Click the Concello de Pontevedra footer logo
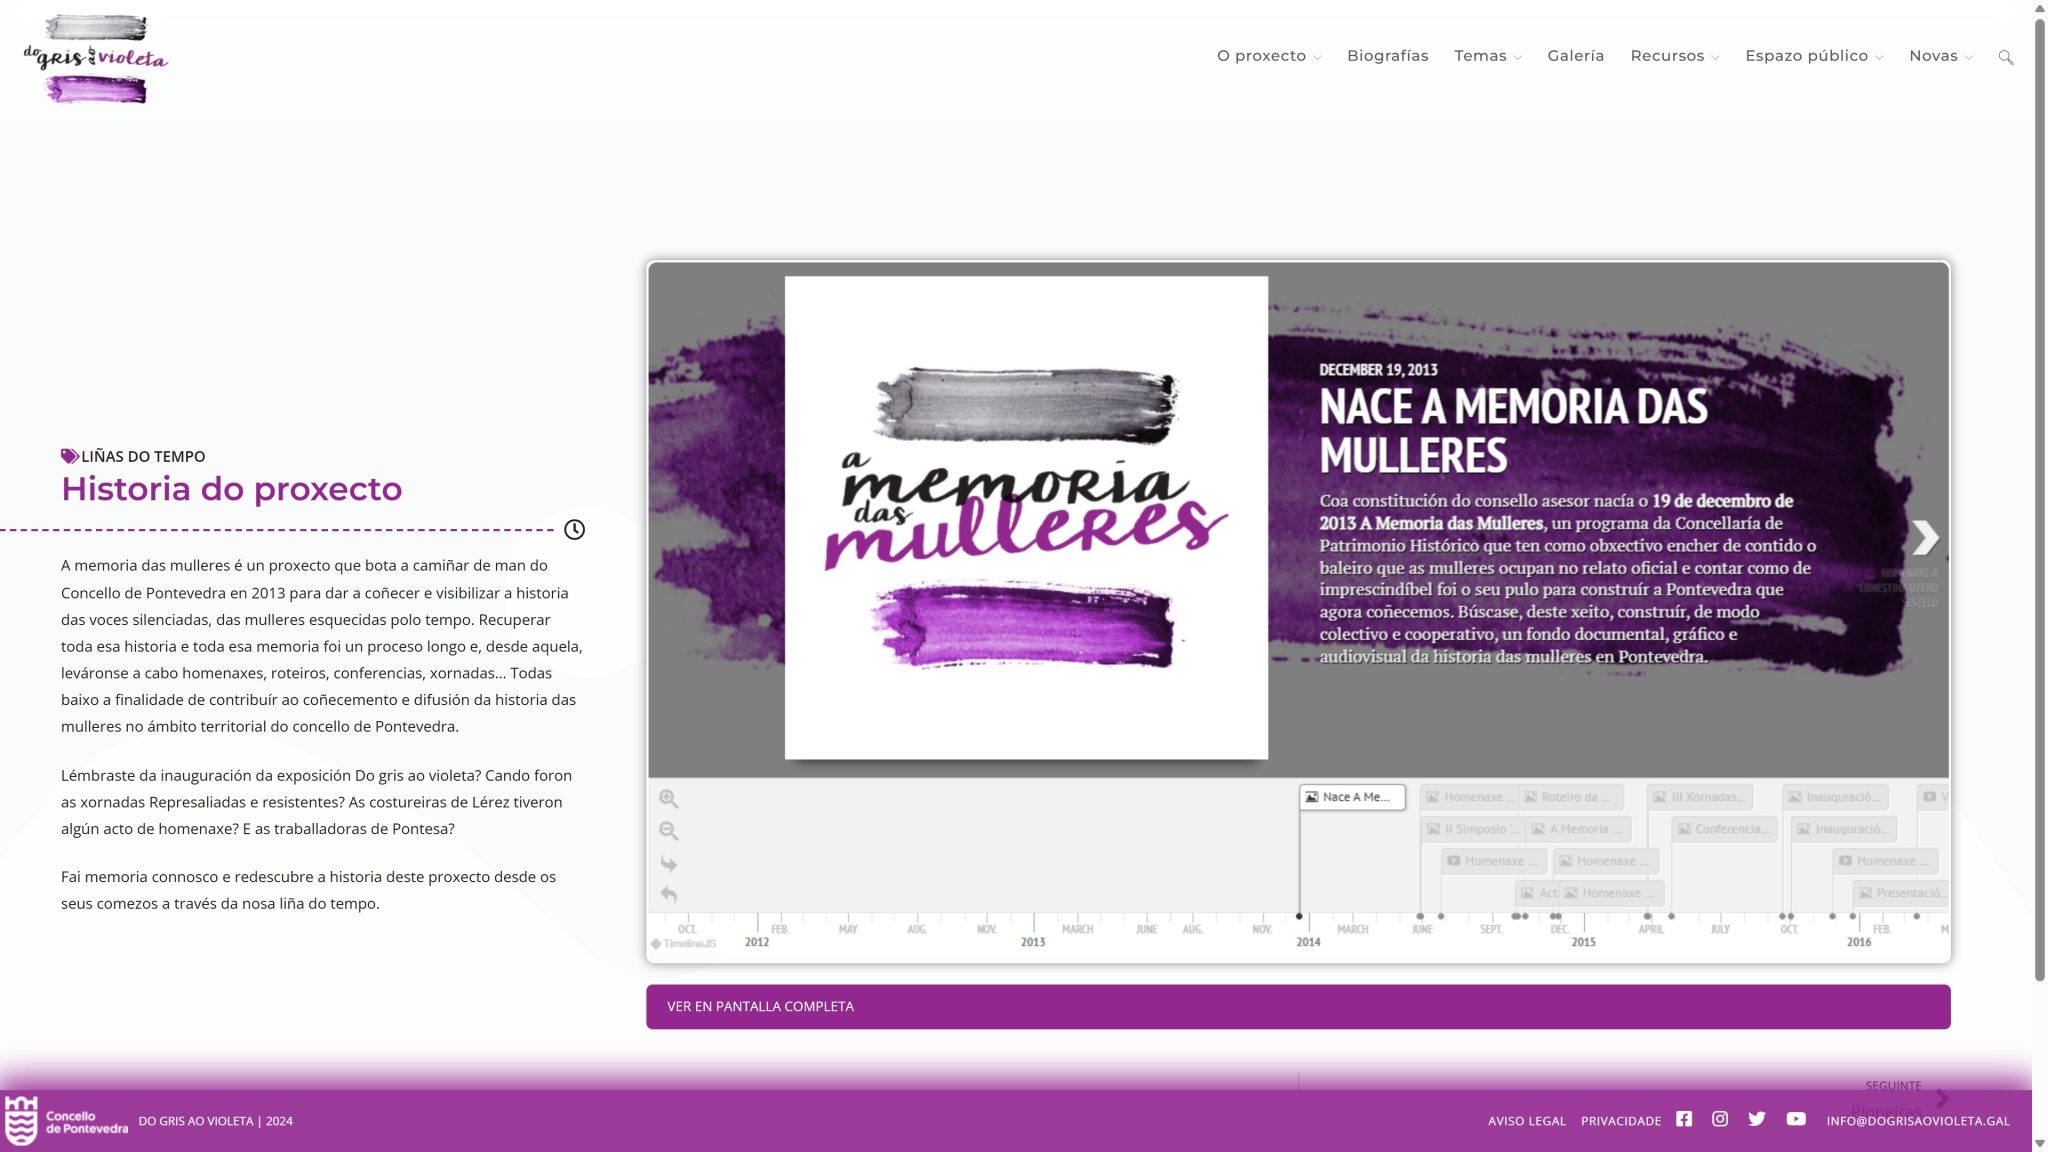This screenshot has width=2048, height=1152. (x=66, y=1120)
